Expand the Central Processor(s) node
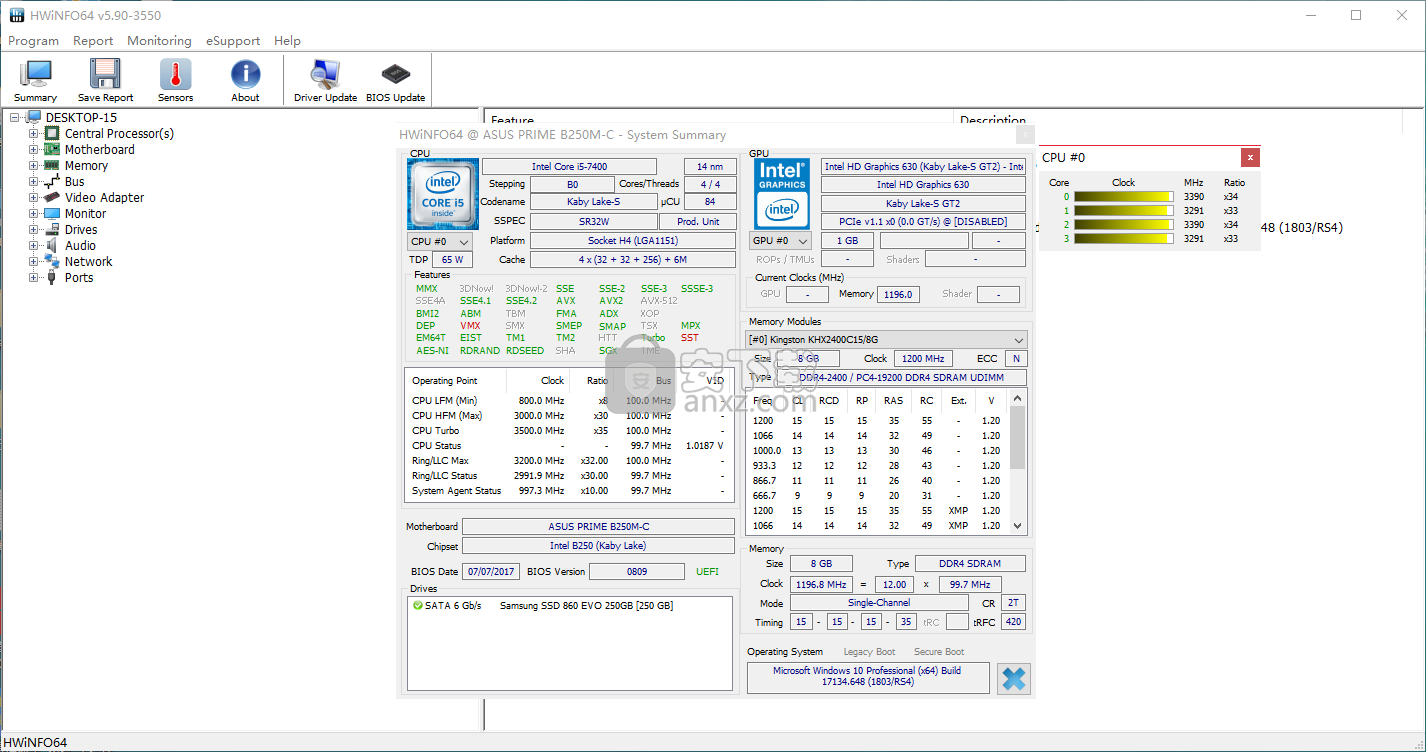Image resolution: width=1426 pixels, height=752 pixels. click(34, 134)
